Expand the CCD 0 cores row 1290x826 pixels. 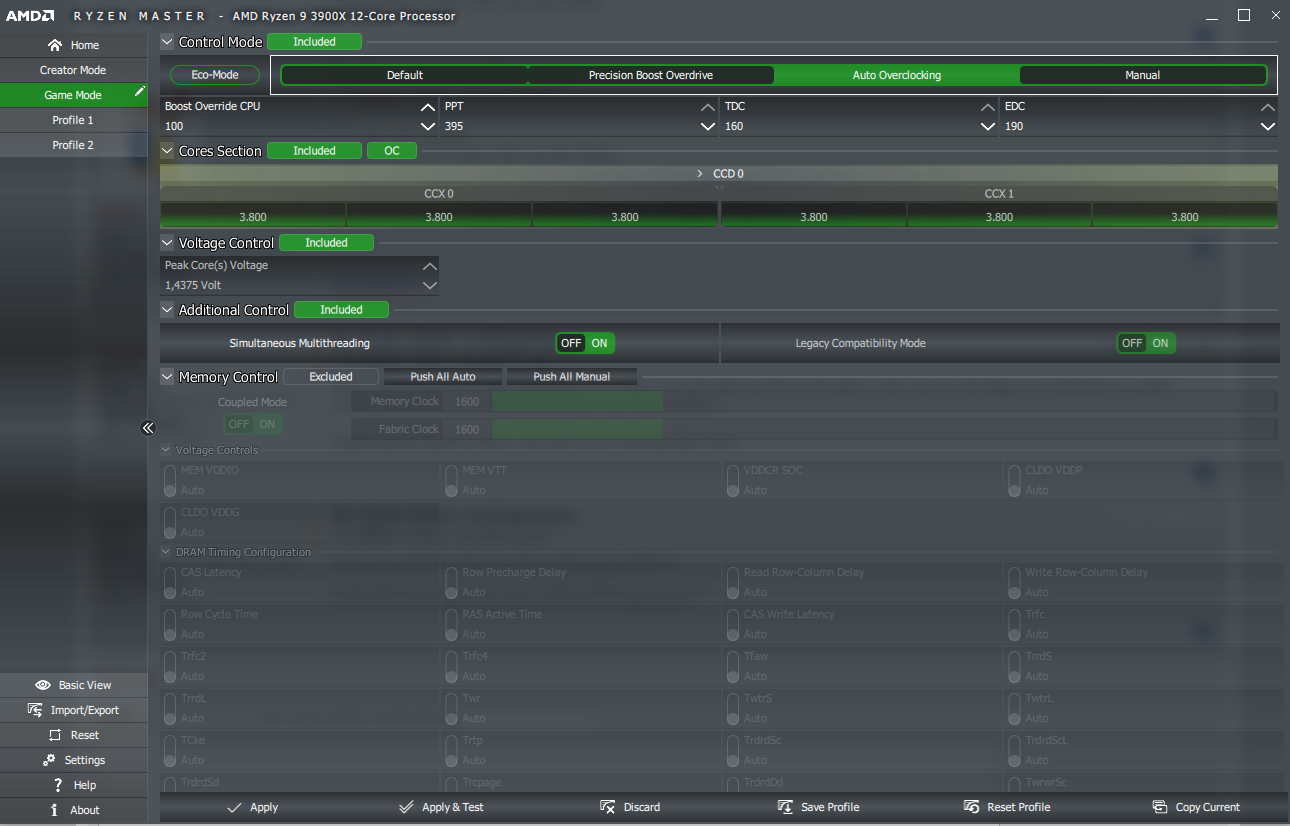700,174
